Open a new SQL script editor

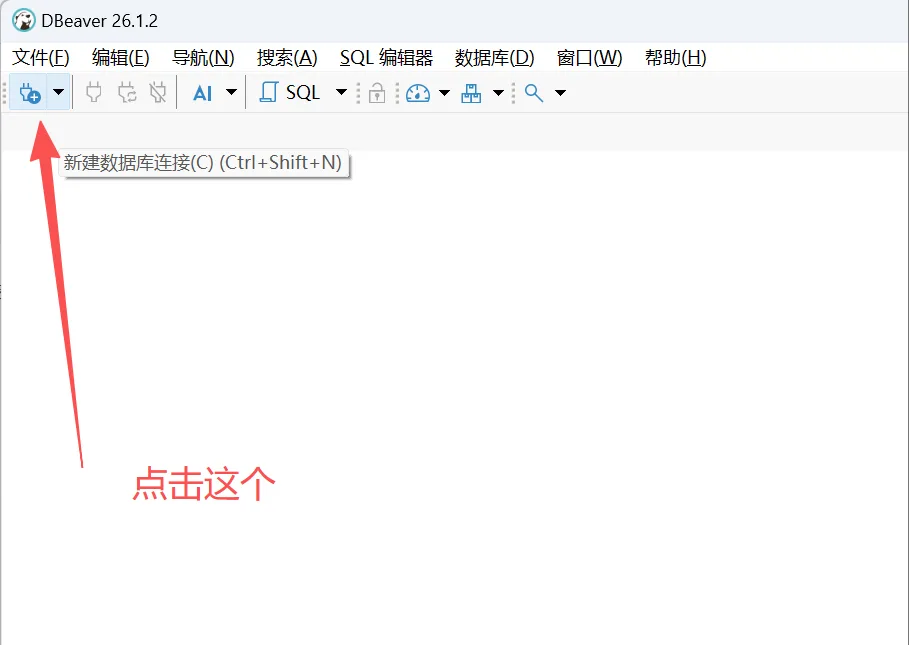click(x=289, y=92)
